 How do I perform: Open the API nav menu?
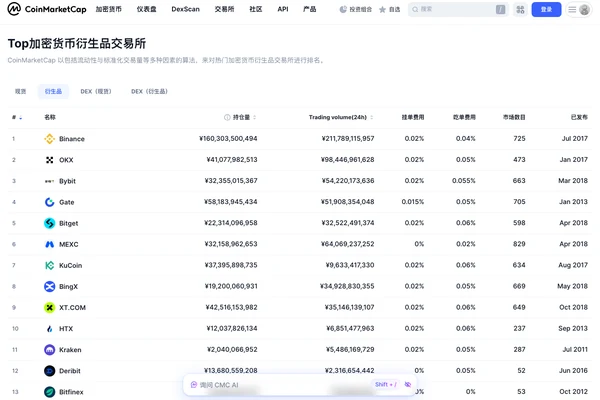283,9
